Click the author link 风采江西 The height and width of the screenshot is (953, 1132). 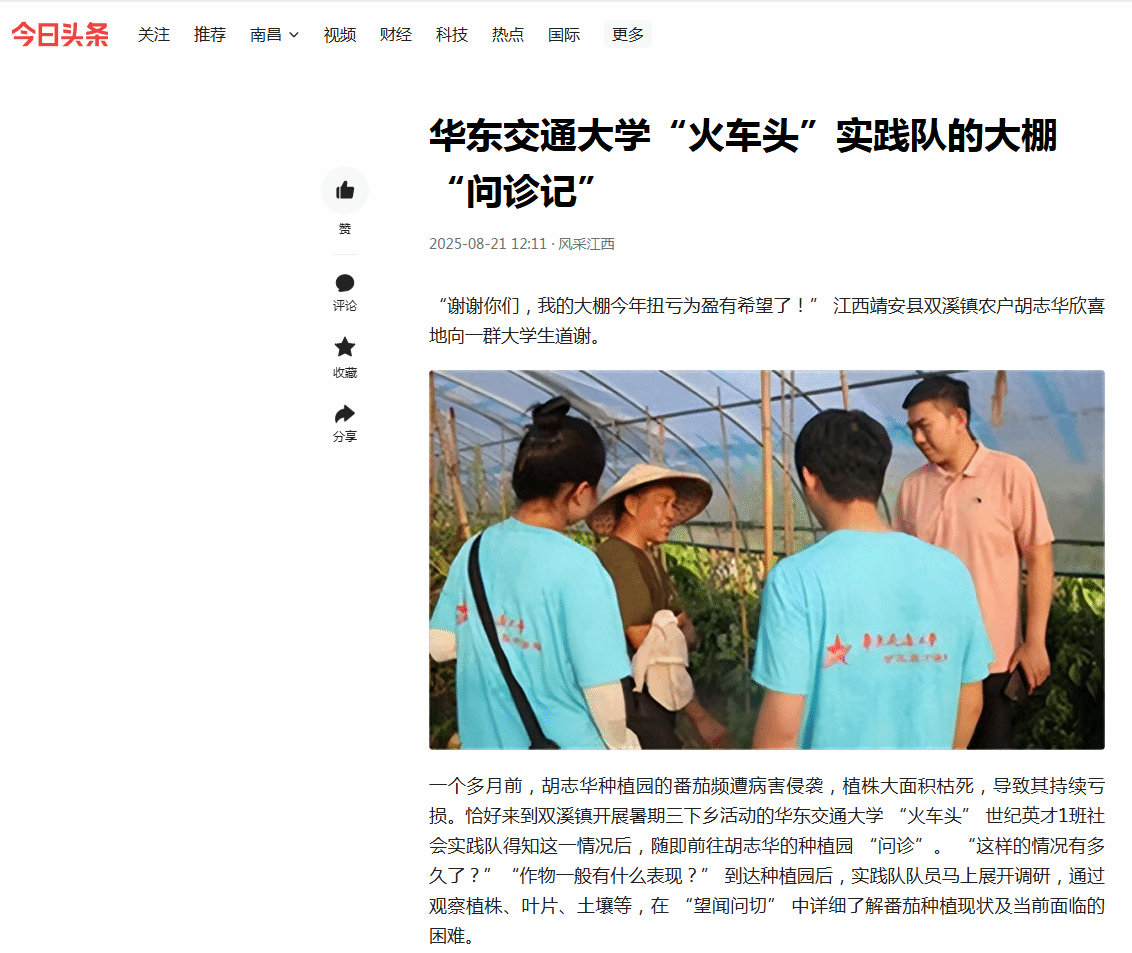coord(586,244)
